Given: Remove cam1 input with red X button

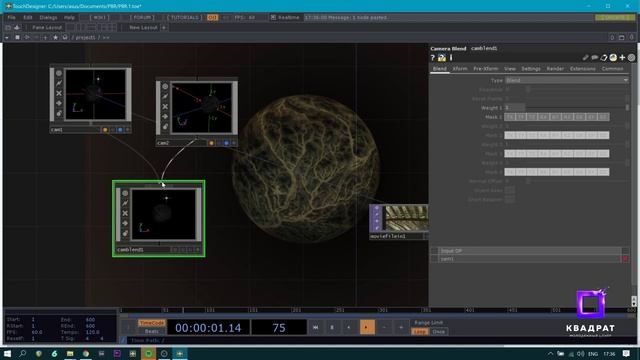Looking at the screenshot, I should 625,259.
